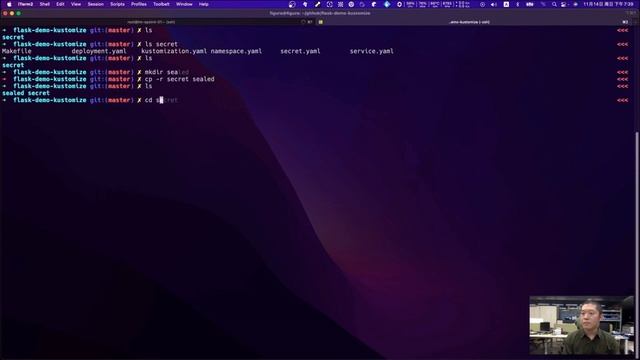Click the blue diamond app icon in menu bar
This screenshot has width=640, height=360.
click(x=387, y=4)
